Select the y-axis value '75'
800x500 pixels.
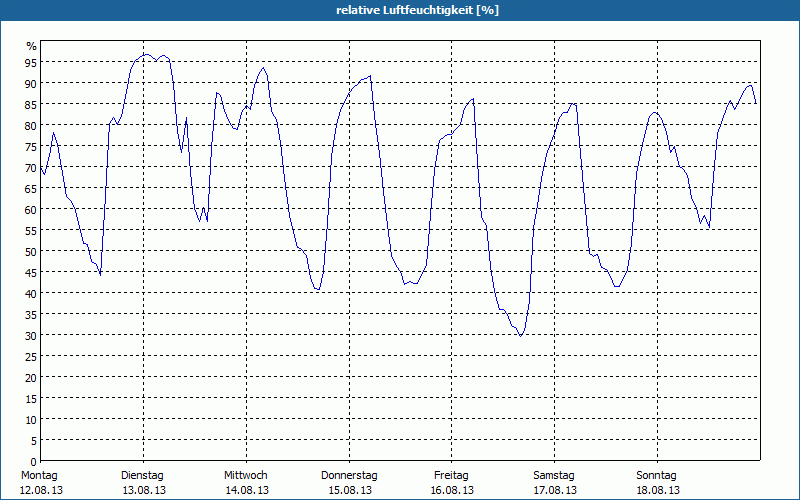(x=31, y=147)
